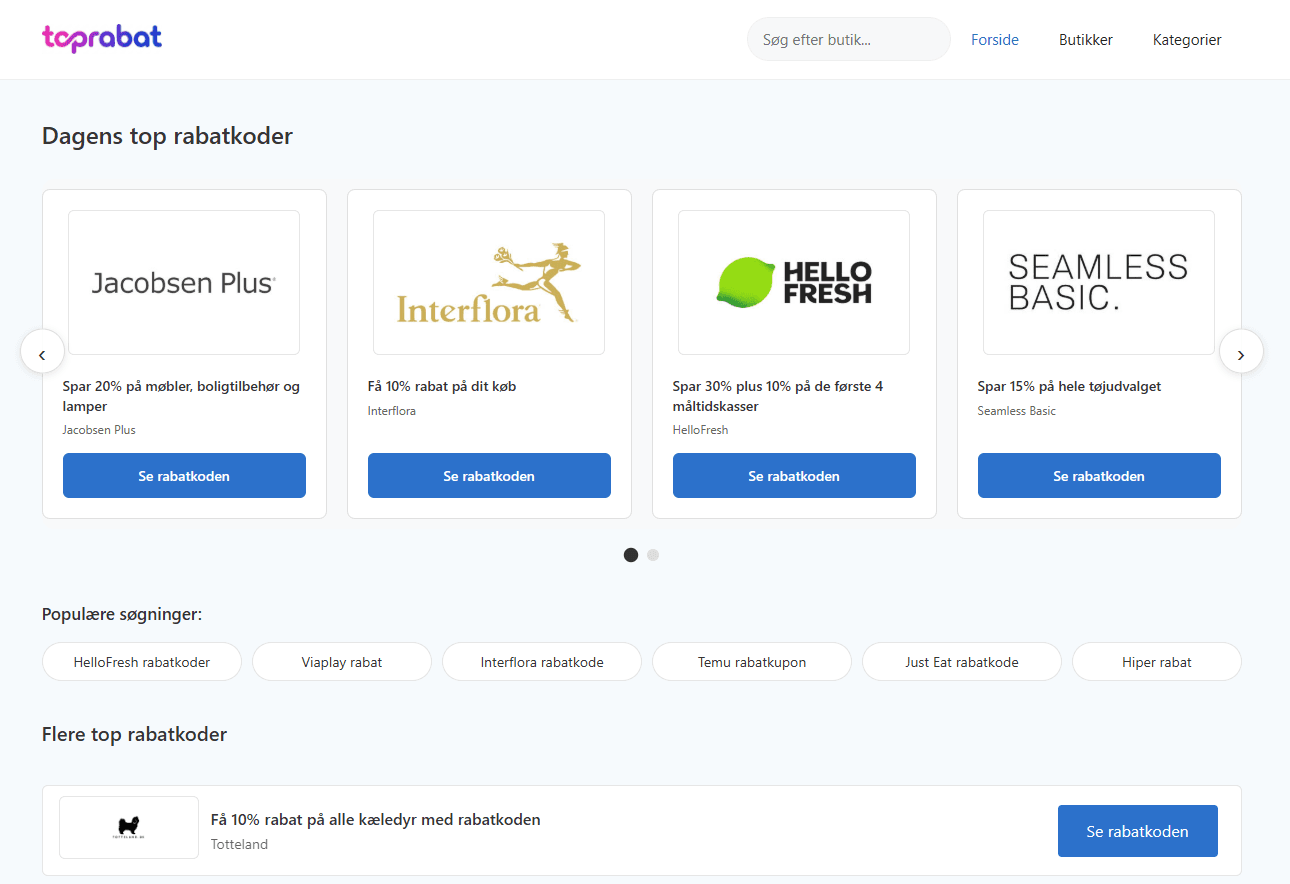Go to the Kategorier menu item

coord(1187,40)
